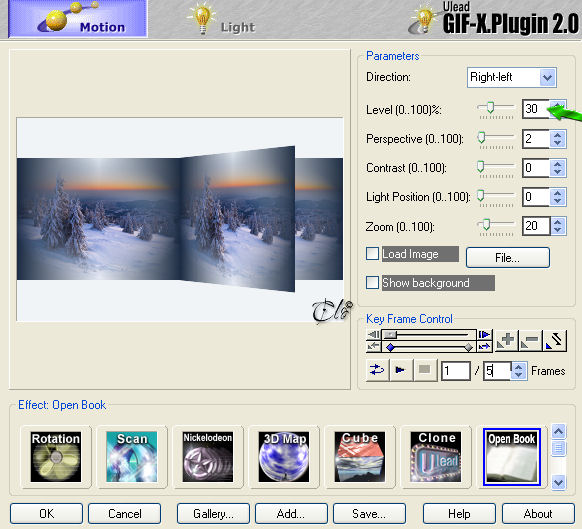Viewport: 582px width, 529px height.
Task: Click the Level percentage slider
Action: 496,109
